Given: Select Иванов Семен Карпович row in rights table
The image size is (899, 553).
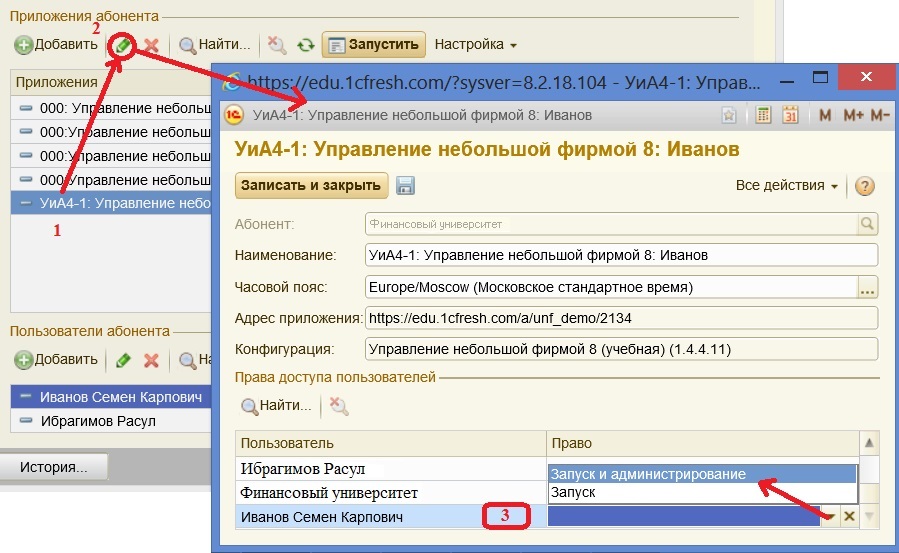Looking at the screenshot, I should (390, 517).
